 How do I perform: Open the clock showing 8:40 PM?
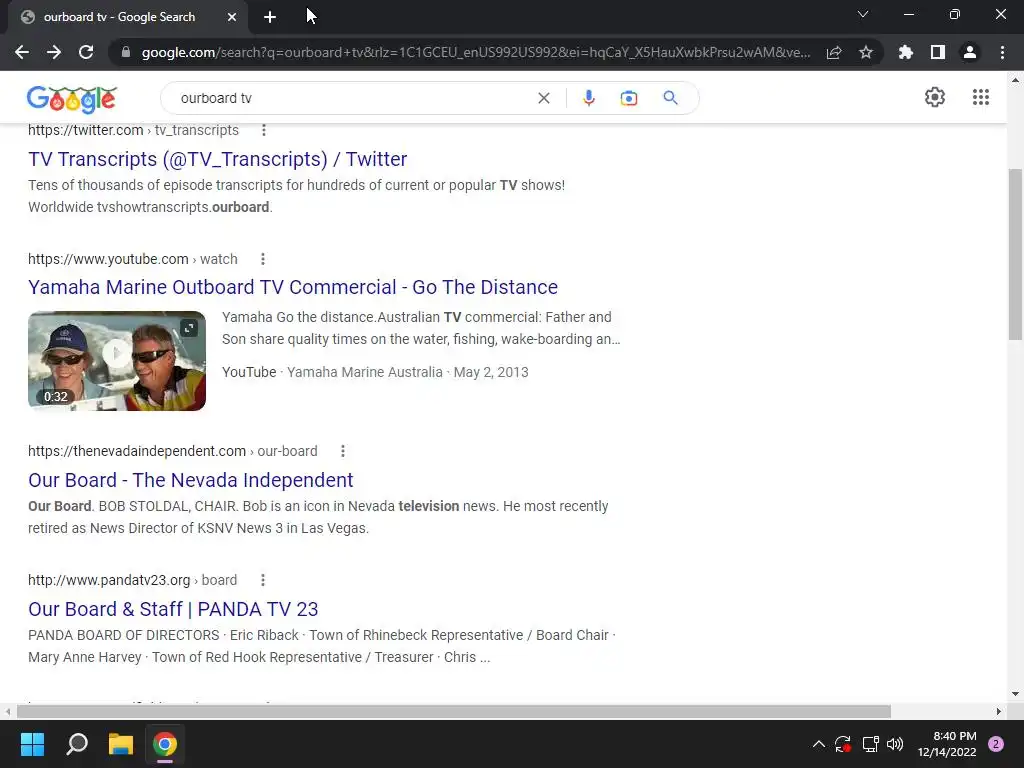point(948,744)
